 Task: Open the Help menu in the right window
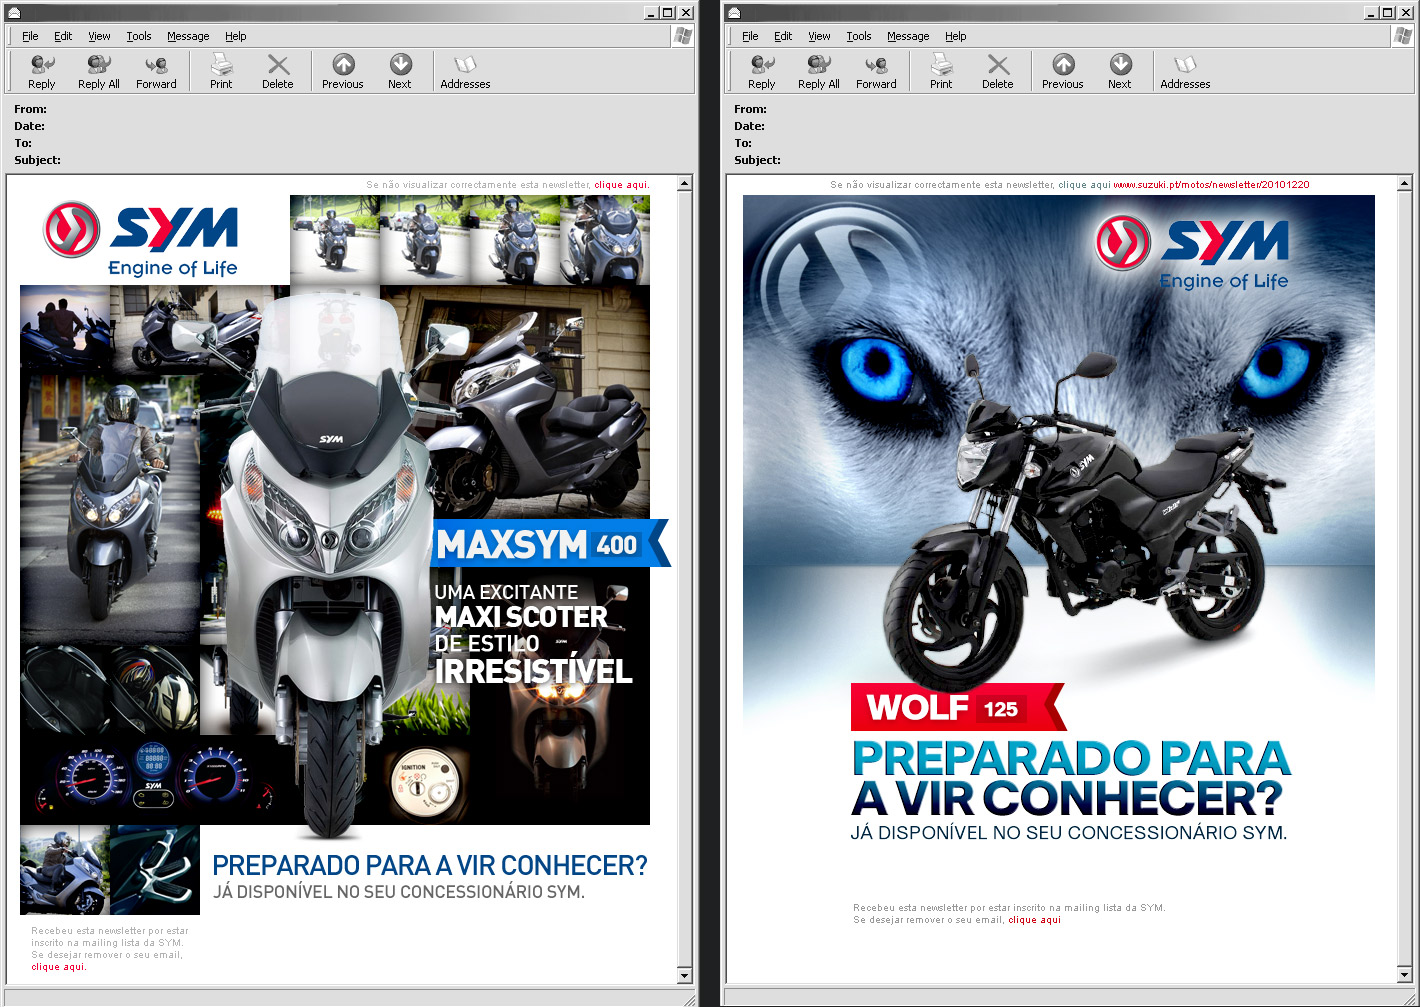click(955, 36)
